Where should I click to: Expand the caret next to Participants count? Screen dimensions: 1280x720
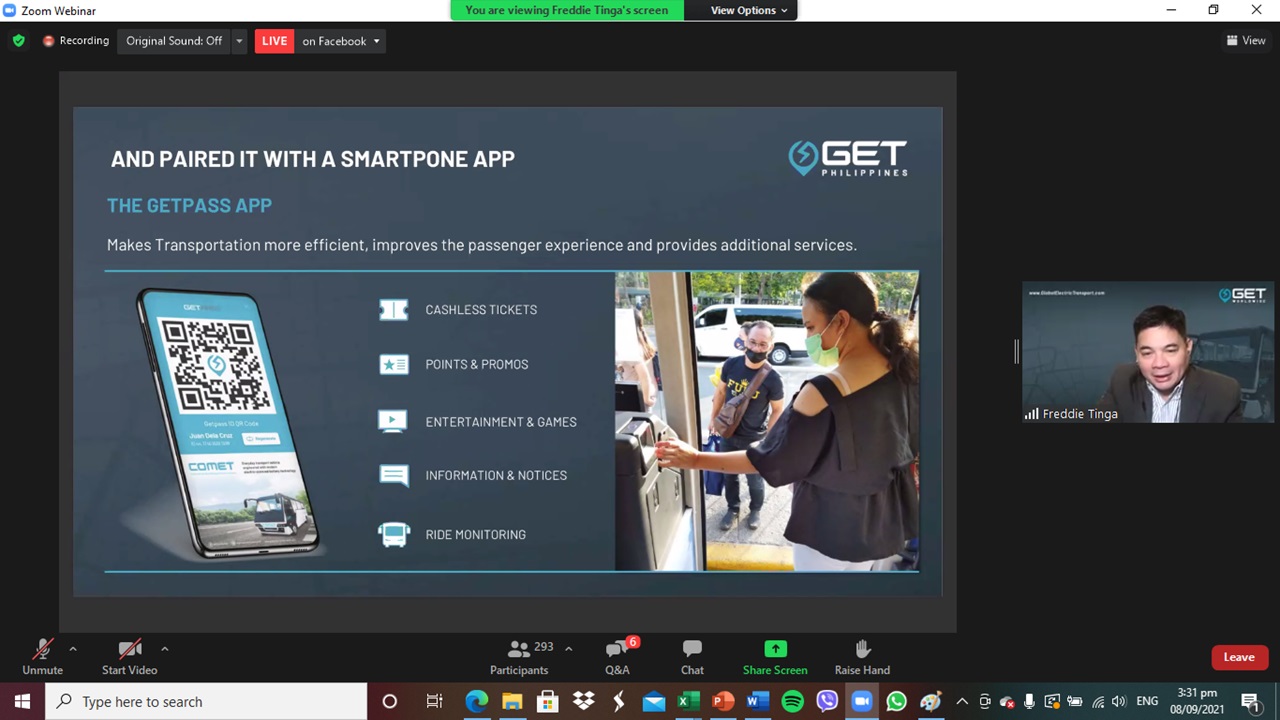point(568,648)
